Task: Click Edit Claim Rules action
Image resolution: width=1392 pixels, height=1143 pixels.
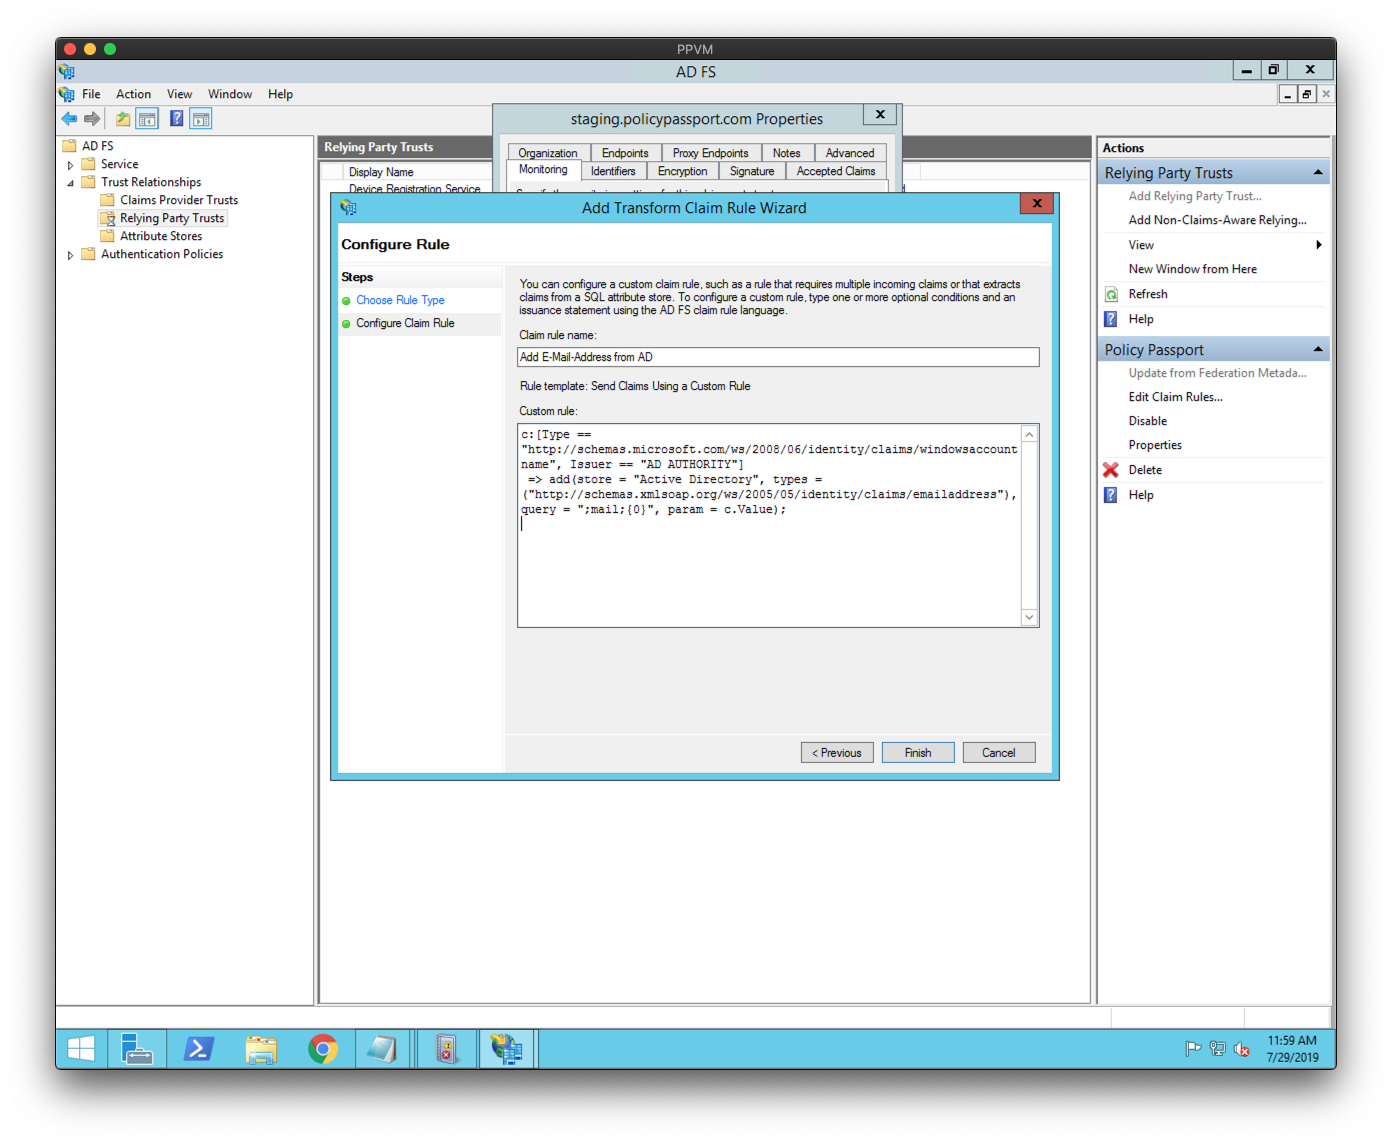Action: click(x=1175, y=397)
